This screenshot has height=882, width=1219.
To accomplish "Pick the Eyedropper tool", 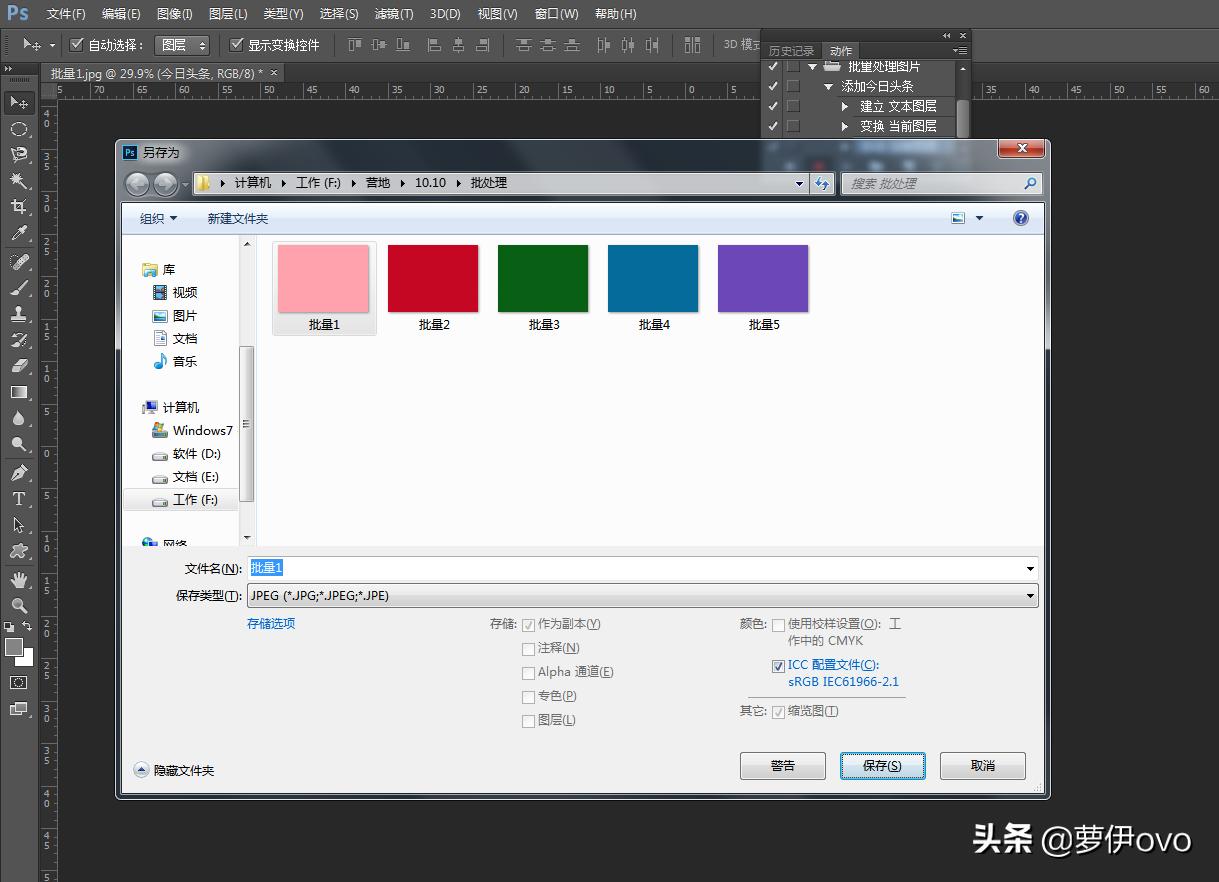I will [x=19, y=234].
